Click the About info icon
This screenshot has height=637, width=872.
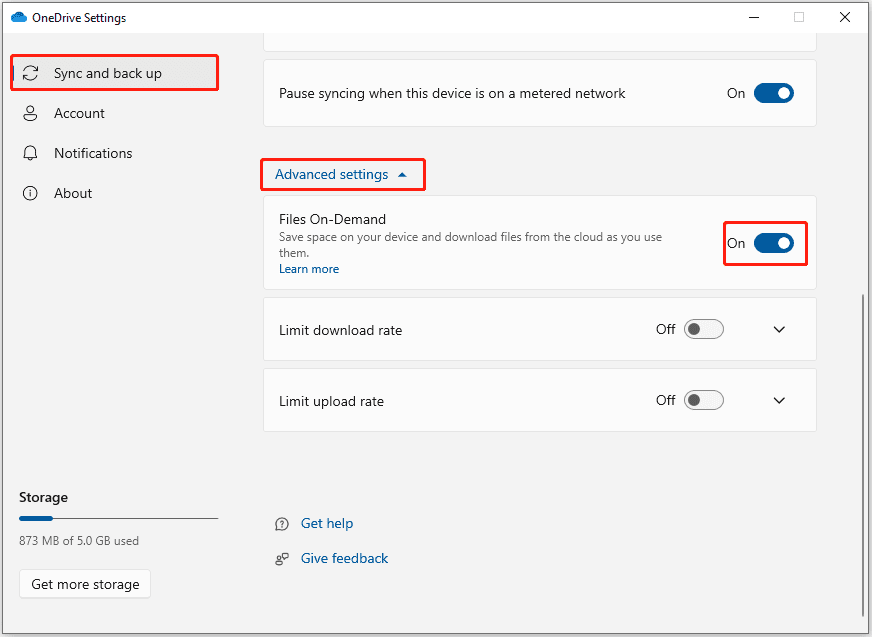pyautogui.click(x=31, y=193)
